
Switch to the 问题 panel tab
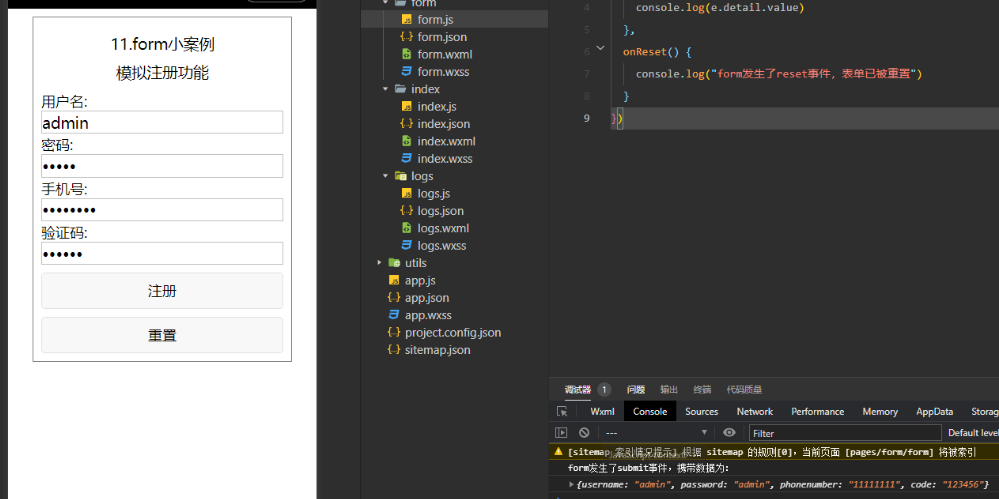coord(635,389)
